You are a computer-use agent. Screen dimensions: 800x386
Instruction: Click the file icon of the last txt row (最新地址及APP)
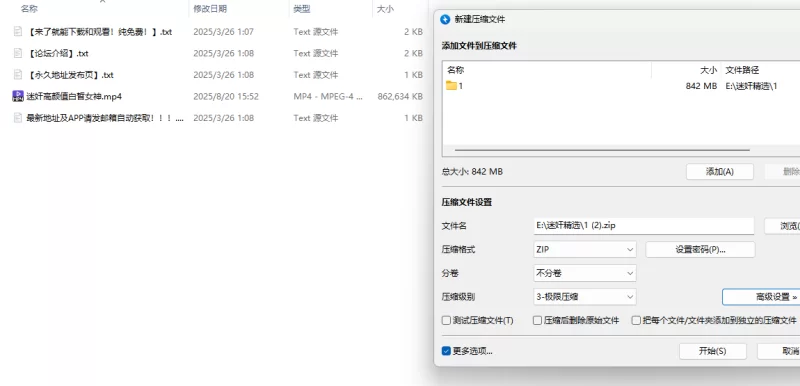[18, 118]
